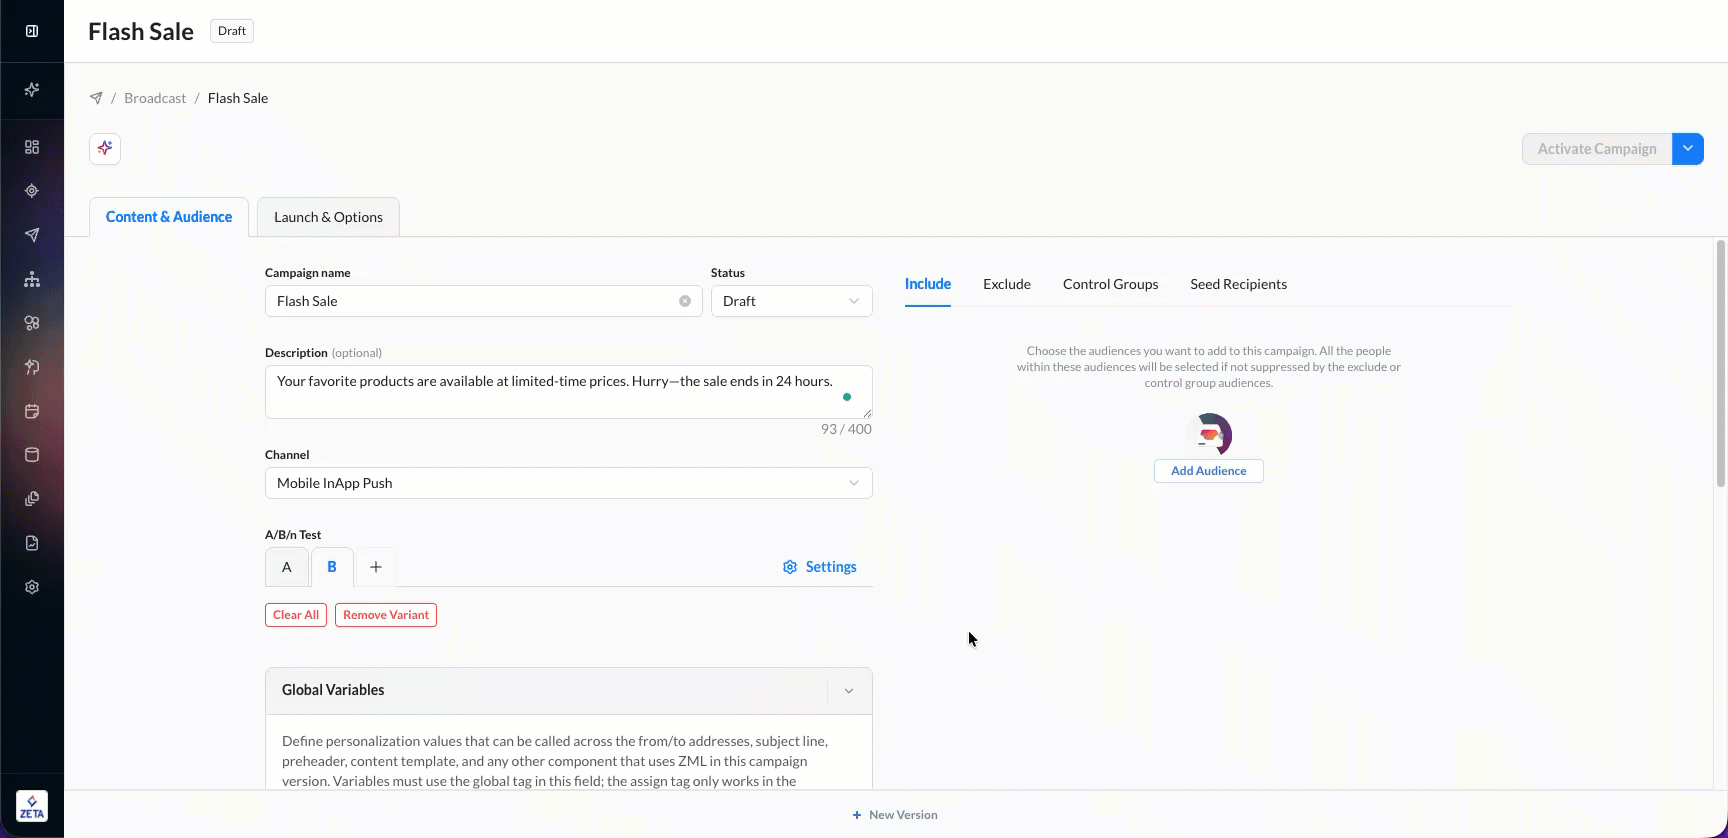Toggle the sidebar collapse icon
The height and width of the screenshot is (838, 1728).
(32, 31)
